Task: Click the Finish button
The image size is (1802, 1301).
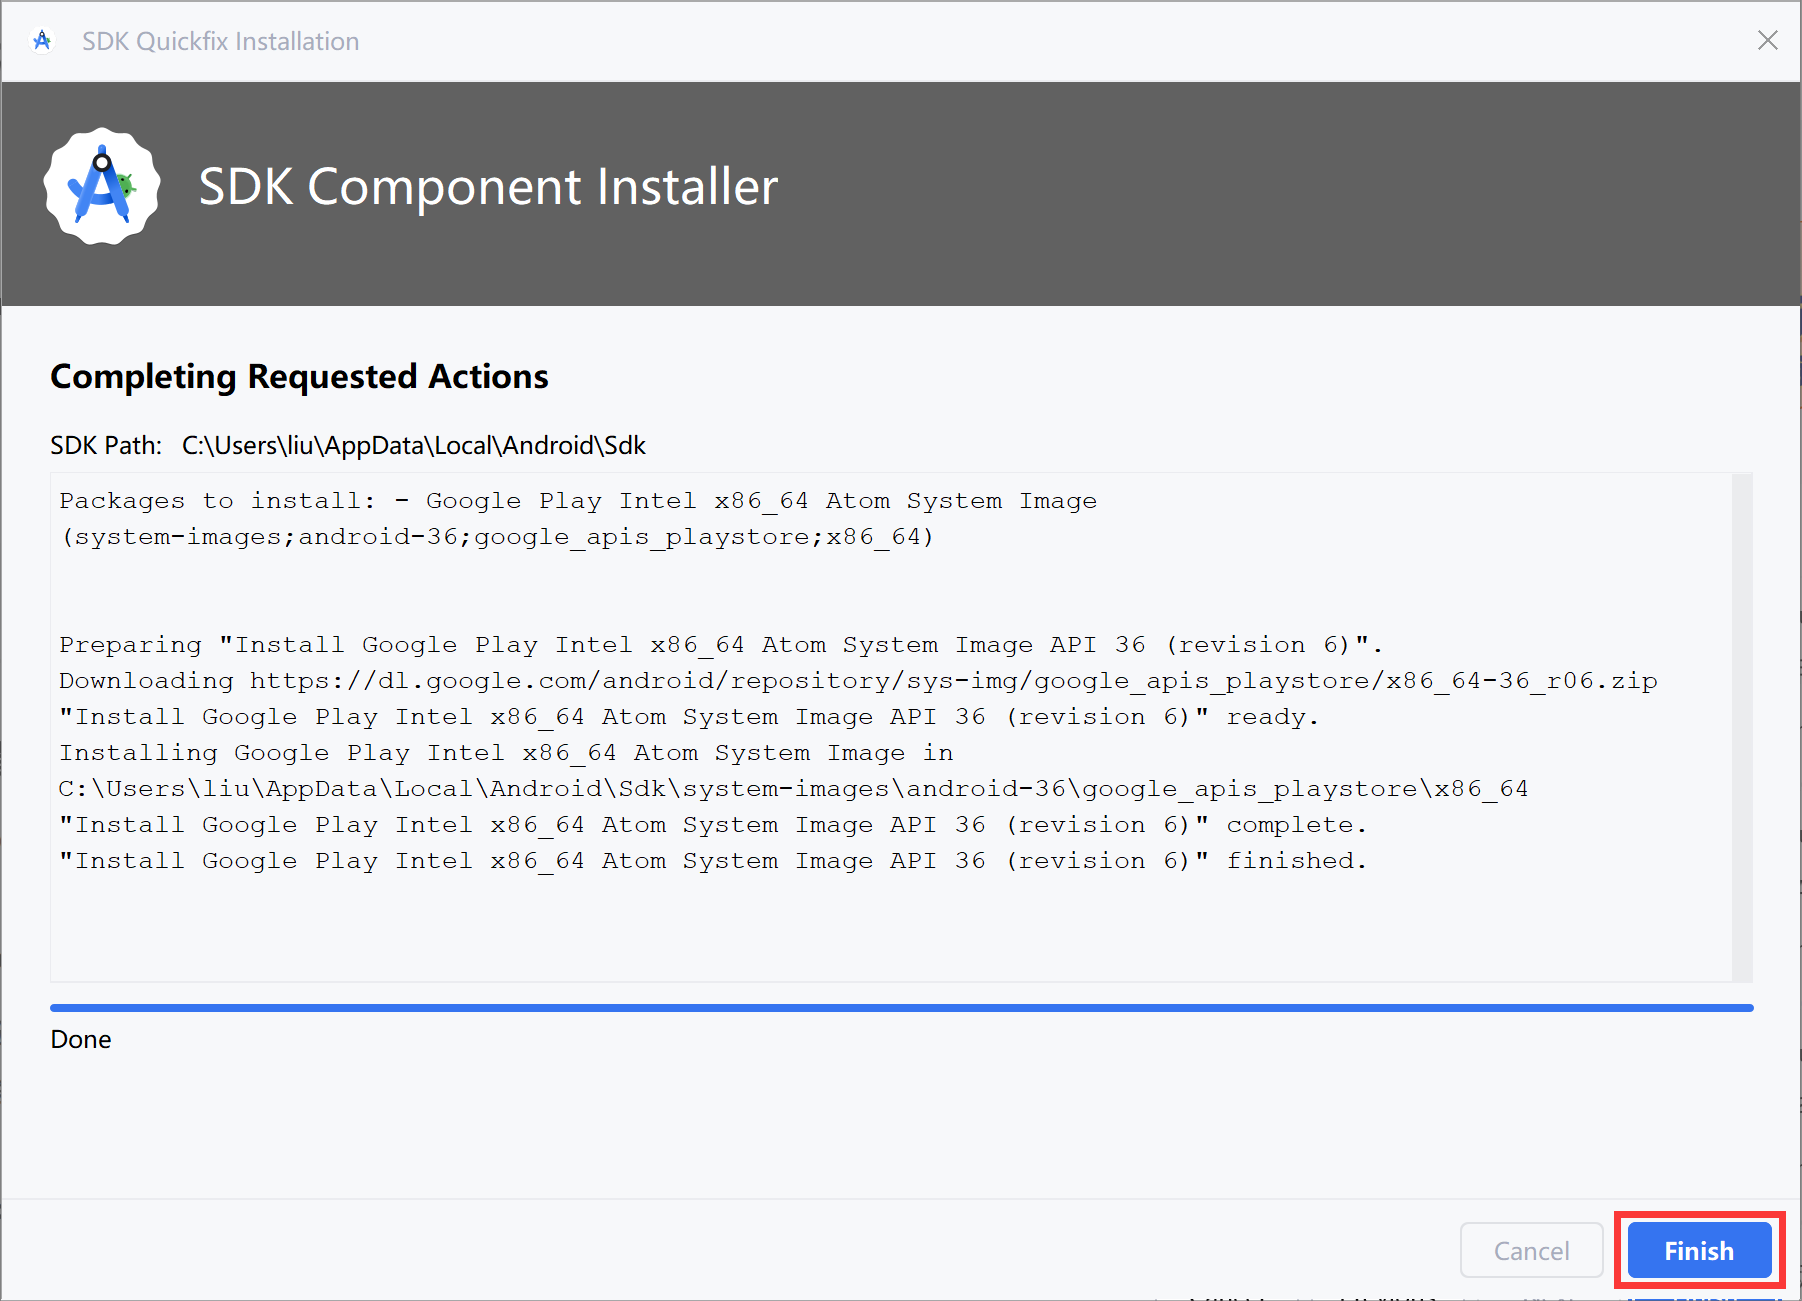Action: click(1698, 1250)
